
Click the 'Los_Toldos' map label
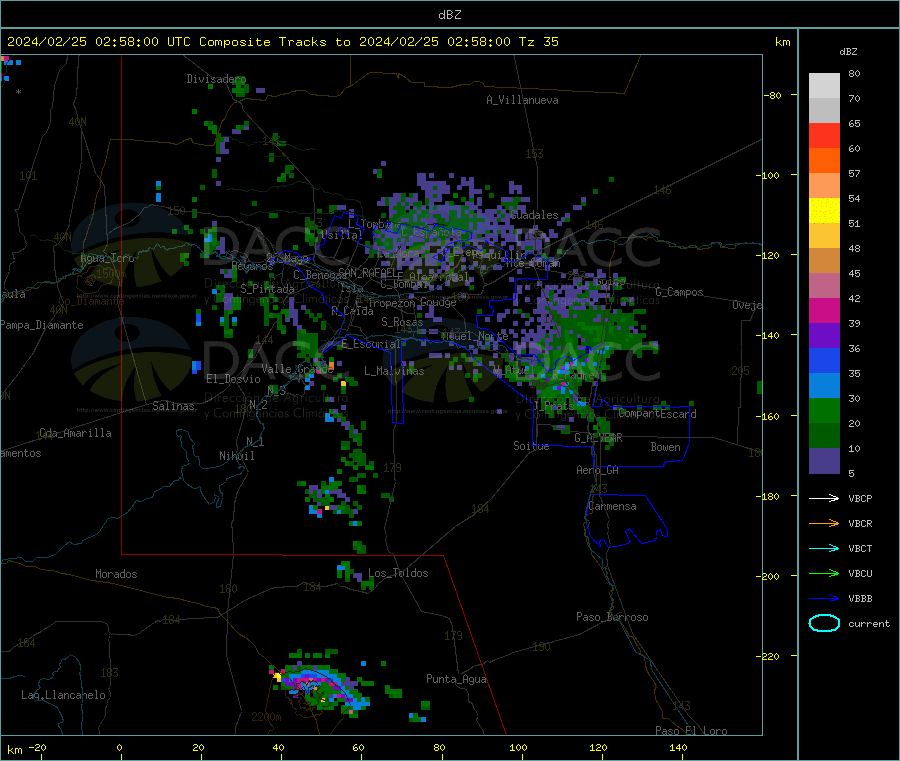(398, 573)
